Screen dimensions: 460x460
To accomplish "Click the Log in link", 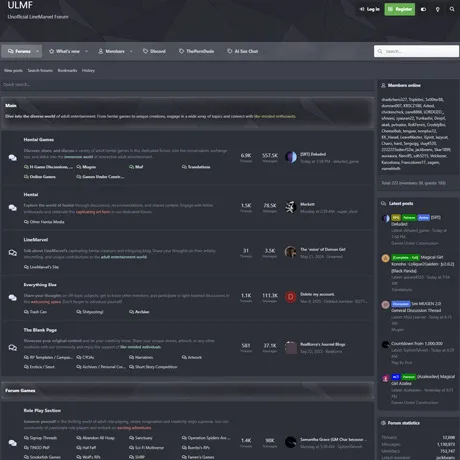I will tap(370, 9).
